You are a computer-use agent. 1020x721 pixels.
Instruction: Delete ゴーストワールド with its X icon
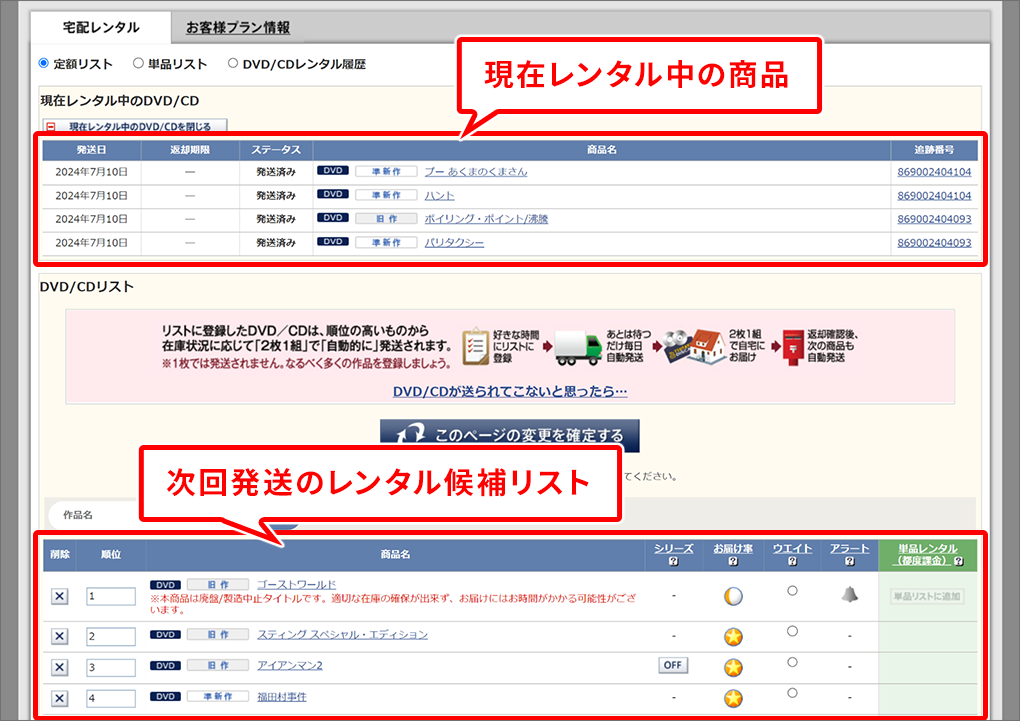[x=59, y=596]
